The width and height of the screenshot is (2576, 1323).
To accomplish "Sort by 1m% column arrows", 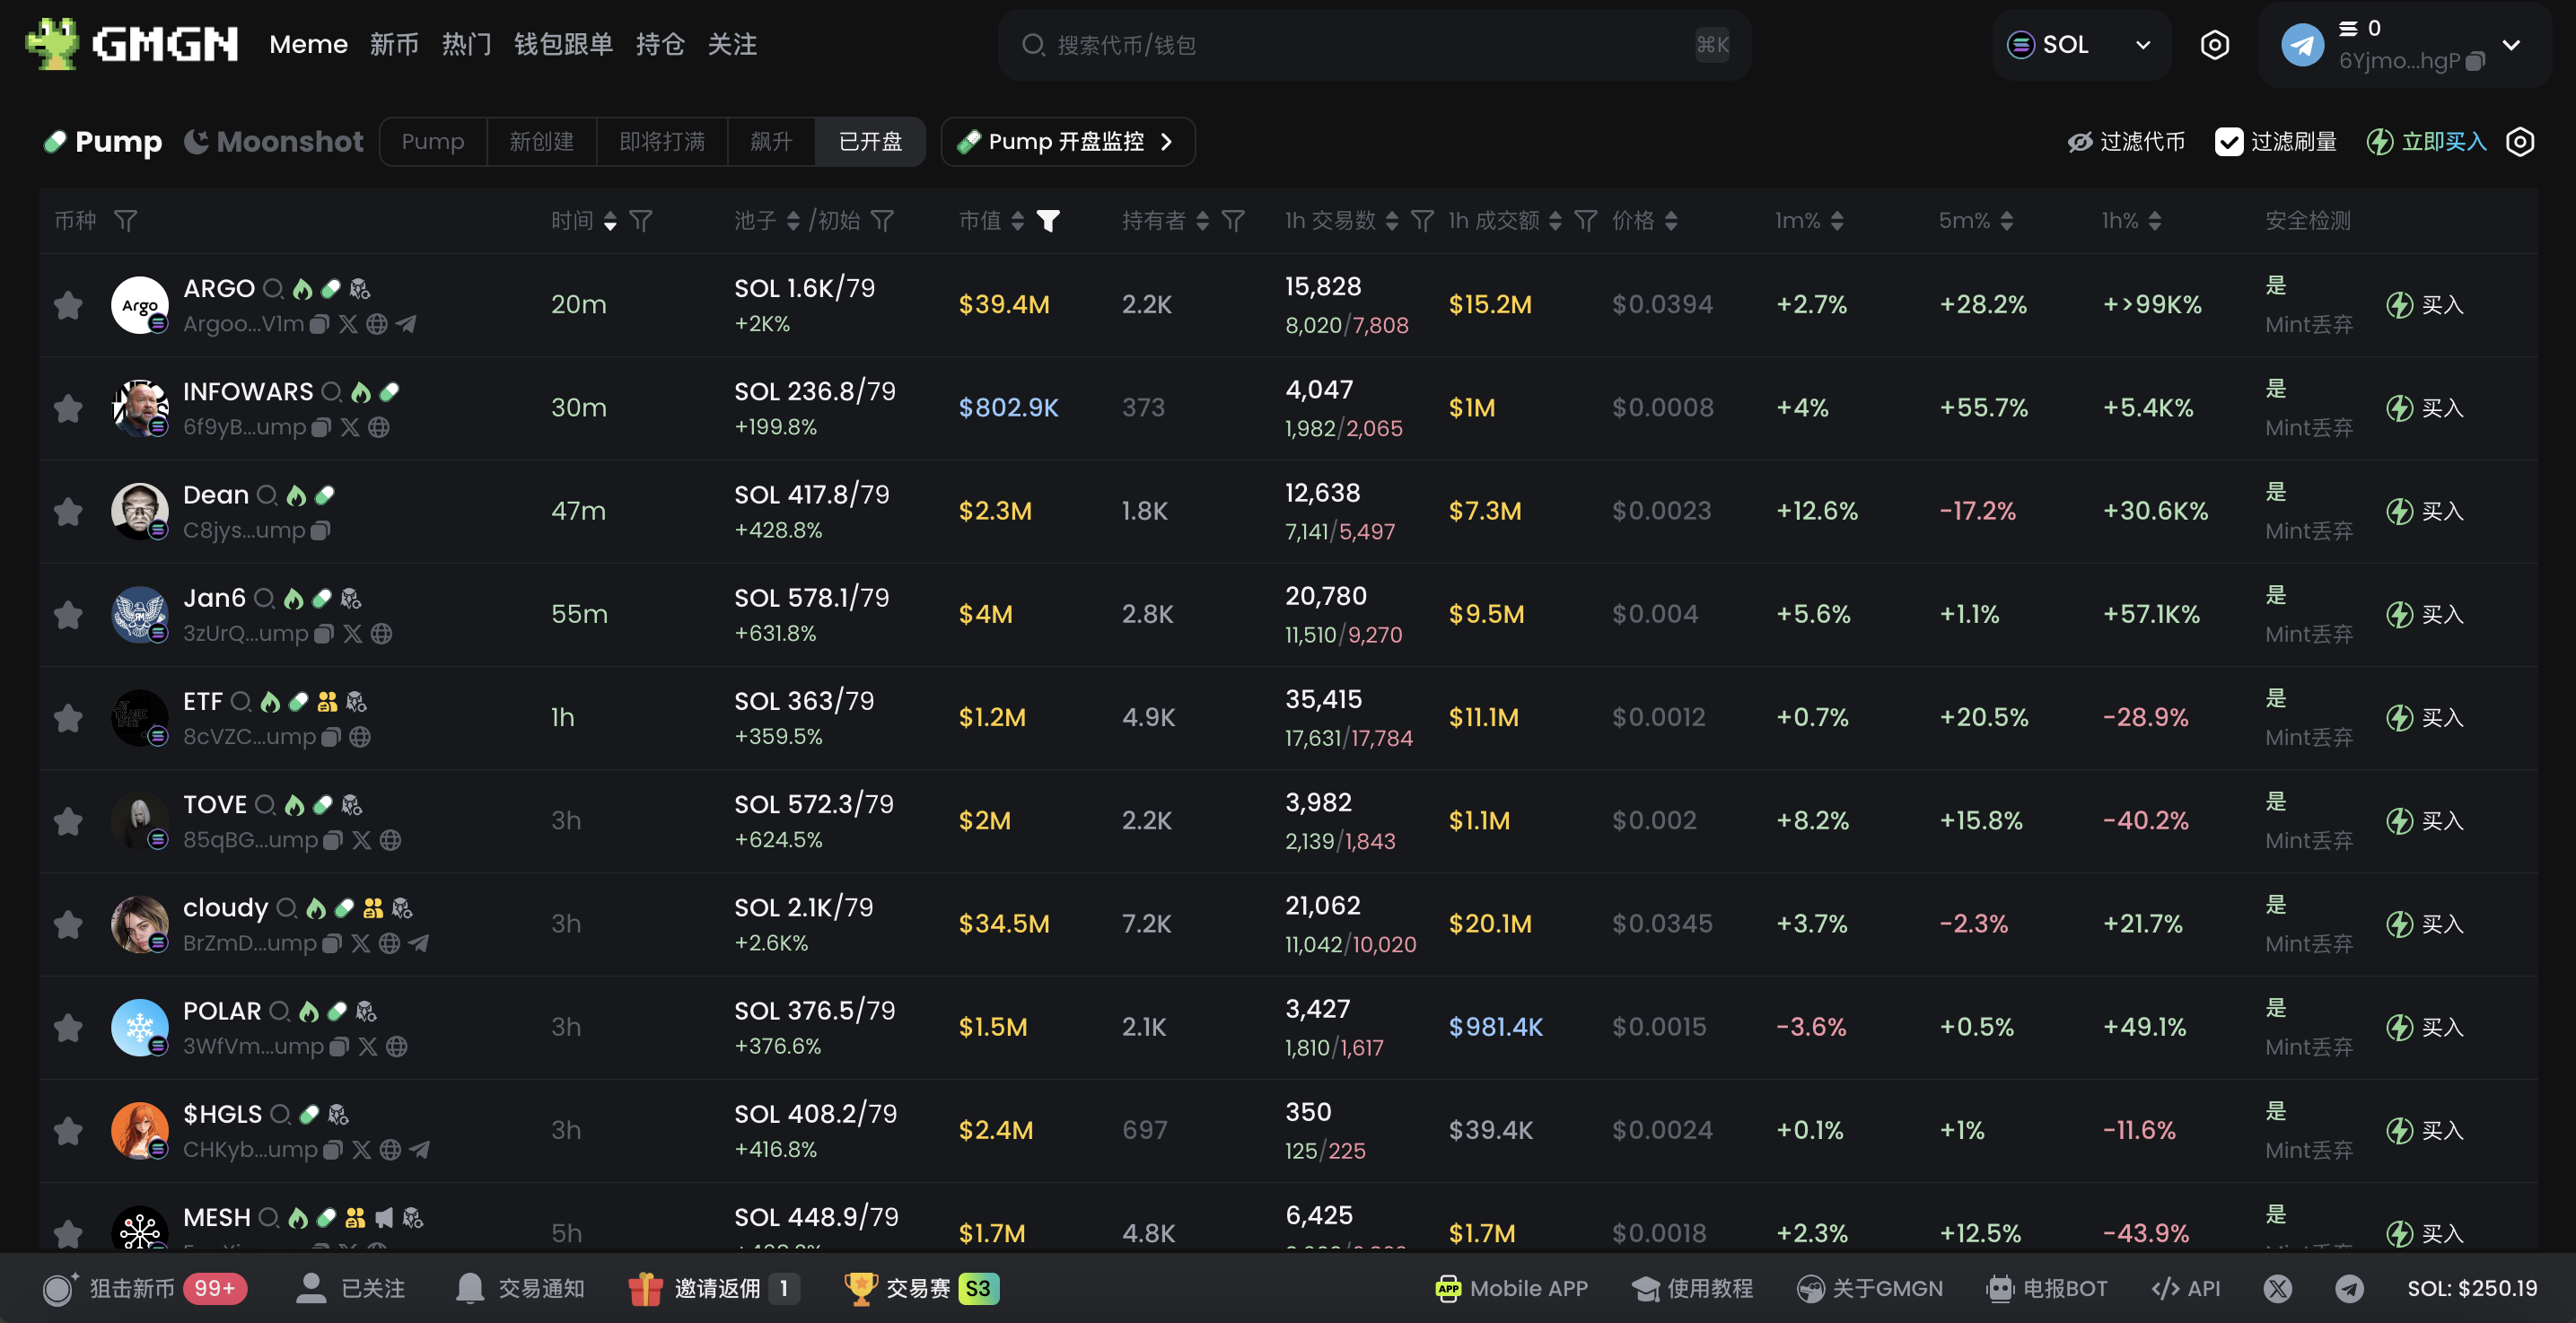I will coord(1836,221).
